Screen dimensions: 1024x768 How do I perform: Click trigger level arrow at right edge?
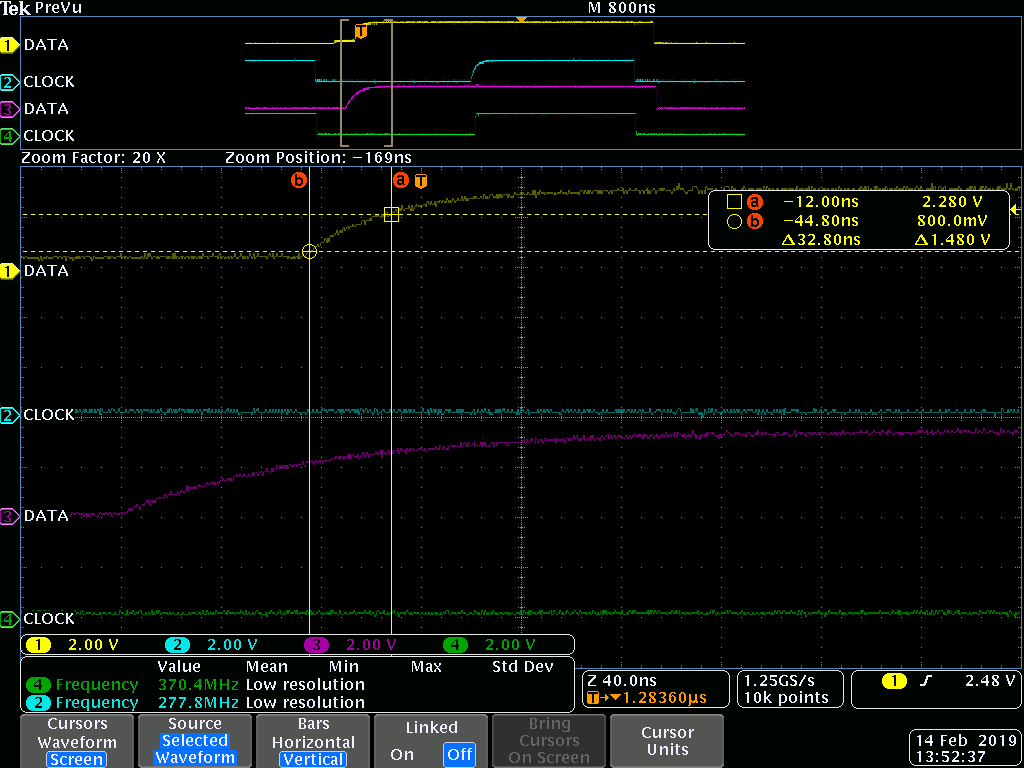(1015, 210)
